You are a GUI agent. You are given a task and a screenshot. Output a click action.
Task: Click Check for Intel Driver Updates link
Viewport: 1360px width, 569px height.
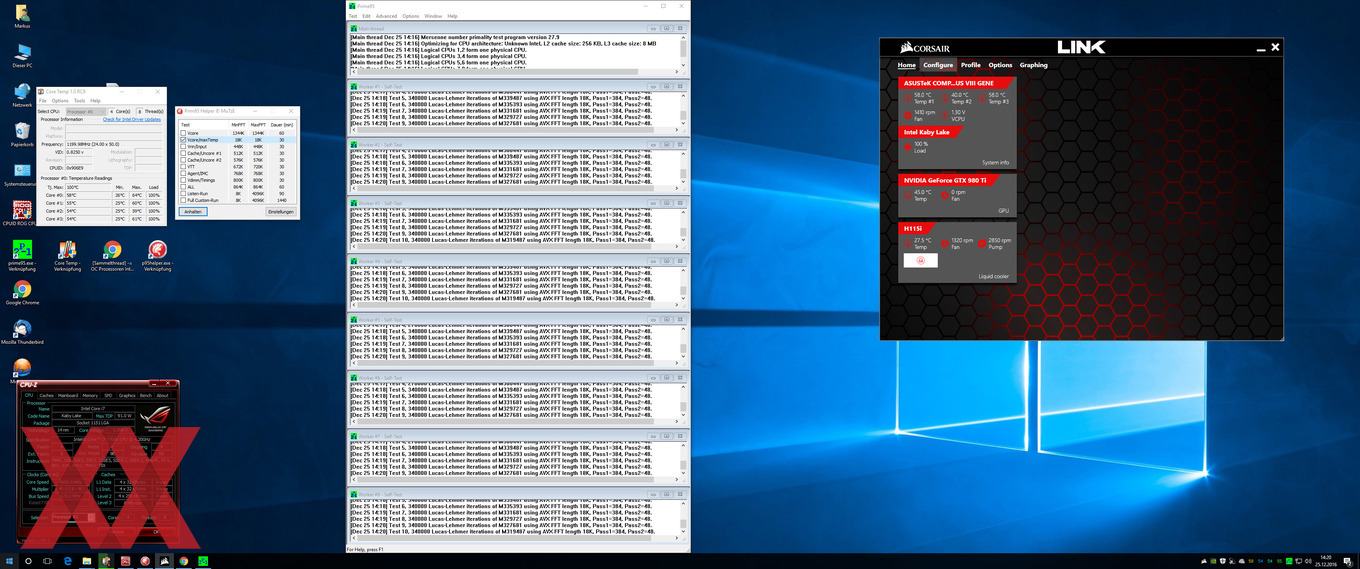pos(132,119)
